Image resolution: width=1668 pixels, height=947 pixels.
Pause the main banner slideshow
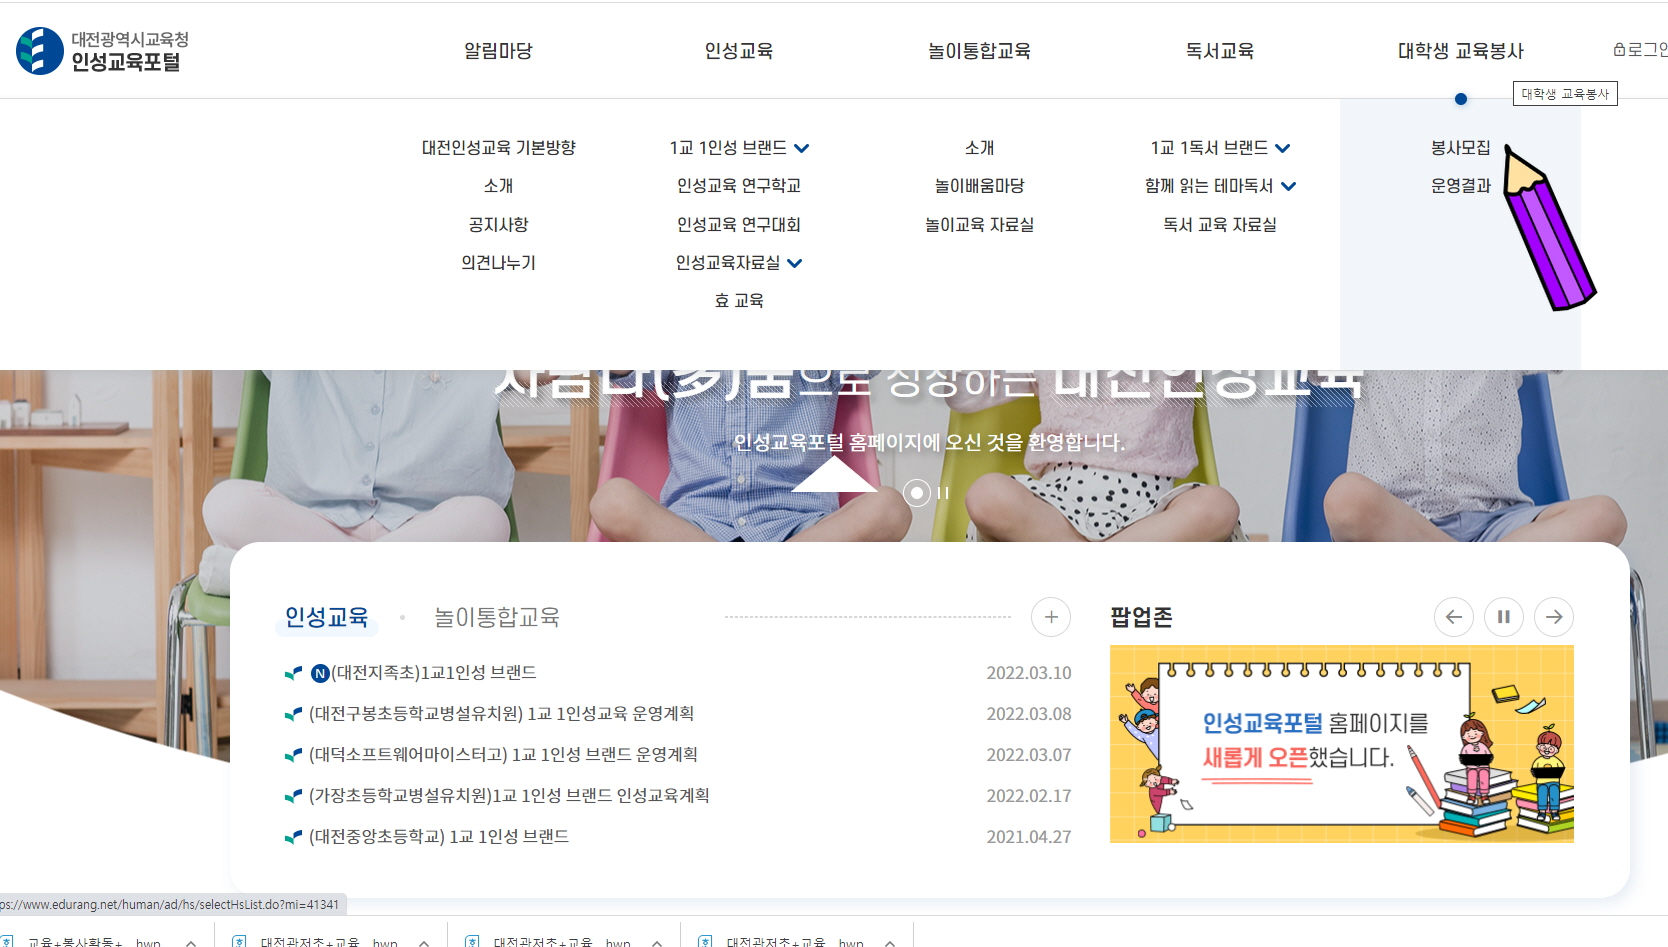[x=943, y=493]
